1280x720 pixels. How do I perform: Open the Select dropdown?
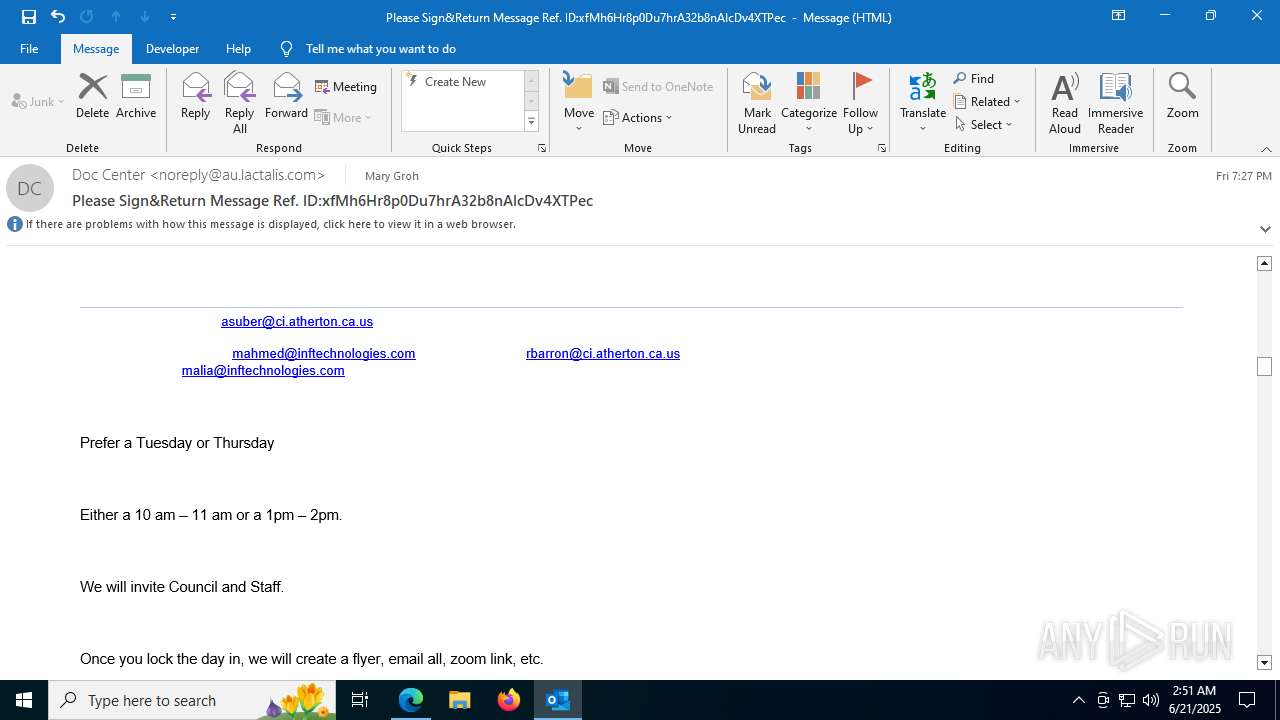pos(984,124)
